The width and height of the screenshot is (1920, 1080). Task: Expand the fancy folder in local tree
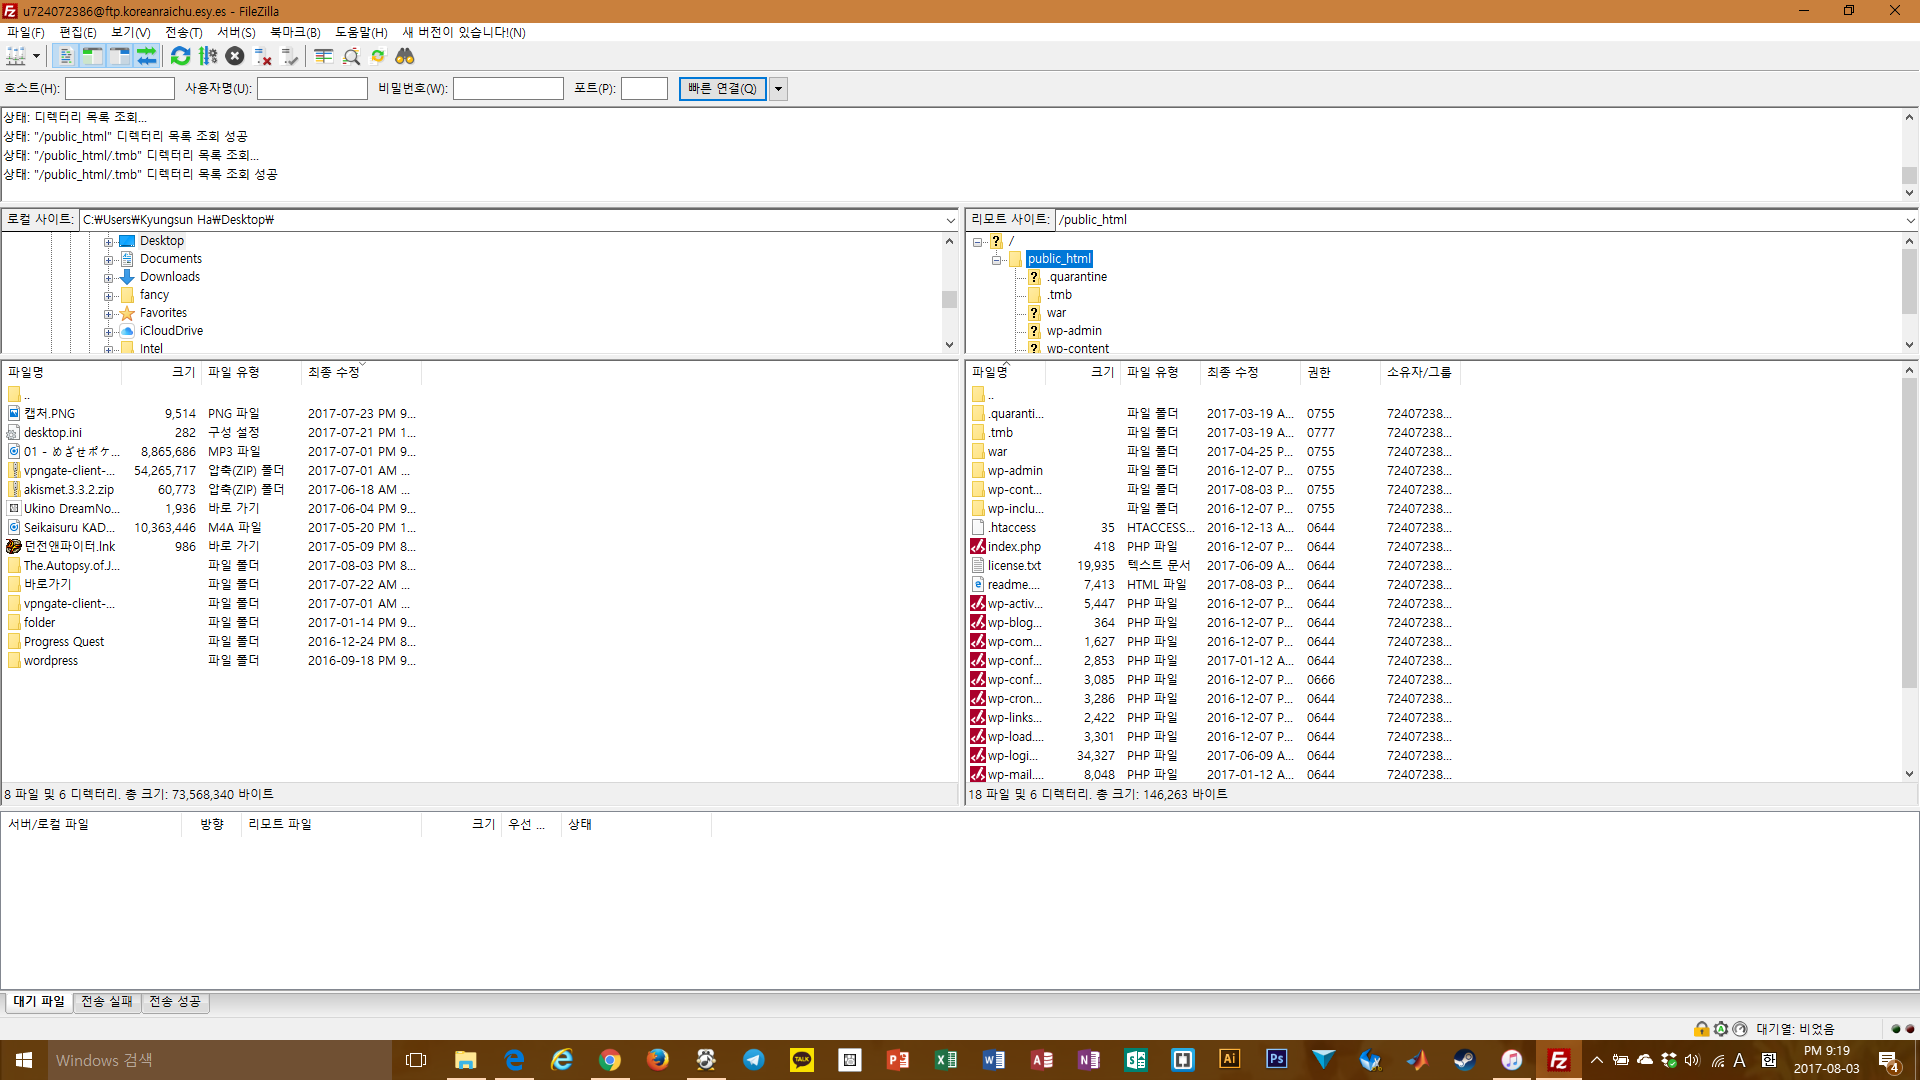point(109,296)
